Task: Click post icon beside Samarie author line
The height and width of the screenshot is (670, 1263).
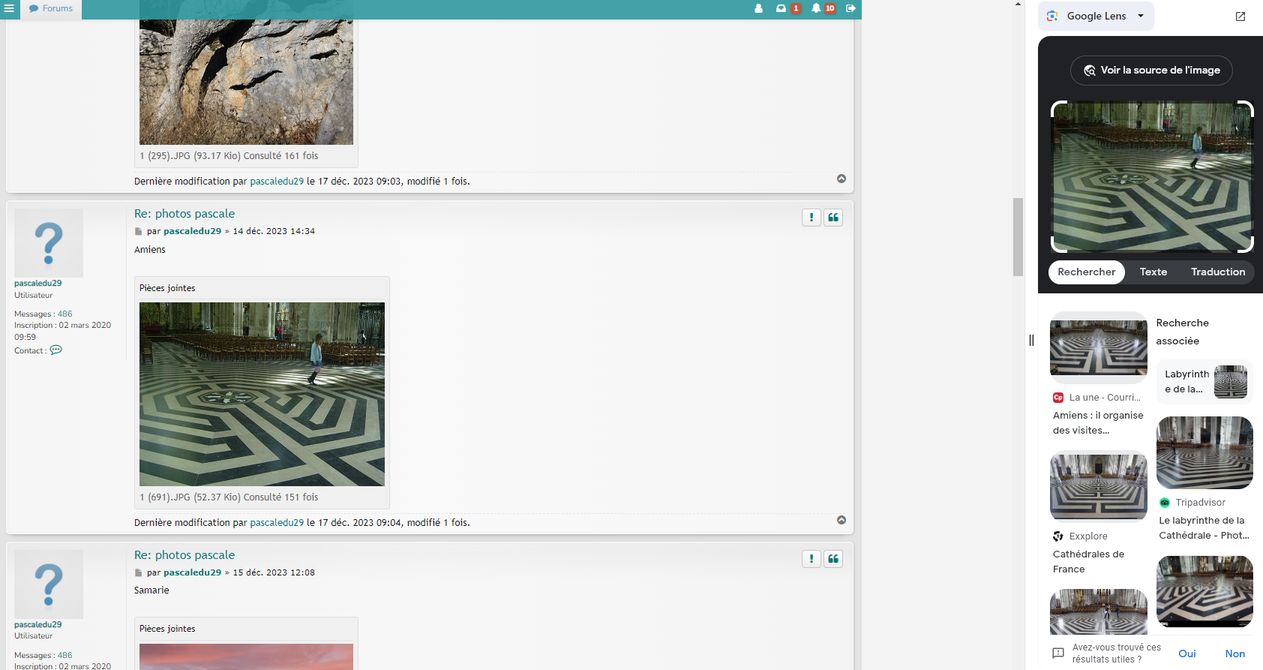Action: pos(139,573)
